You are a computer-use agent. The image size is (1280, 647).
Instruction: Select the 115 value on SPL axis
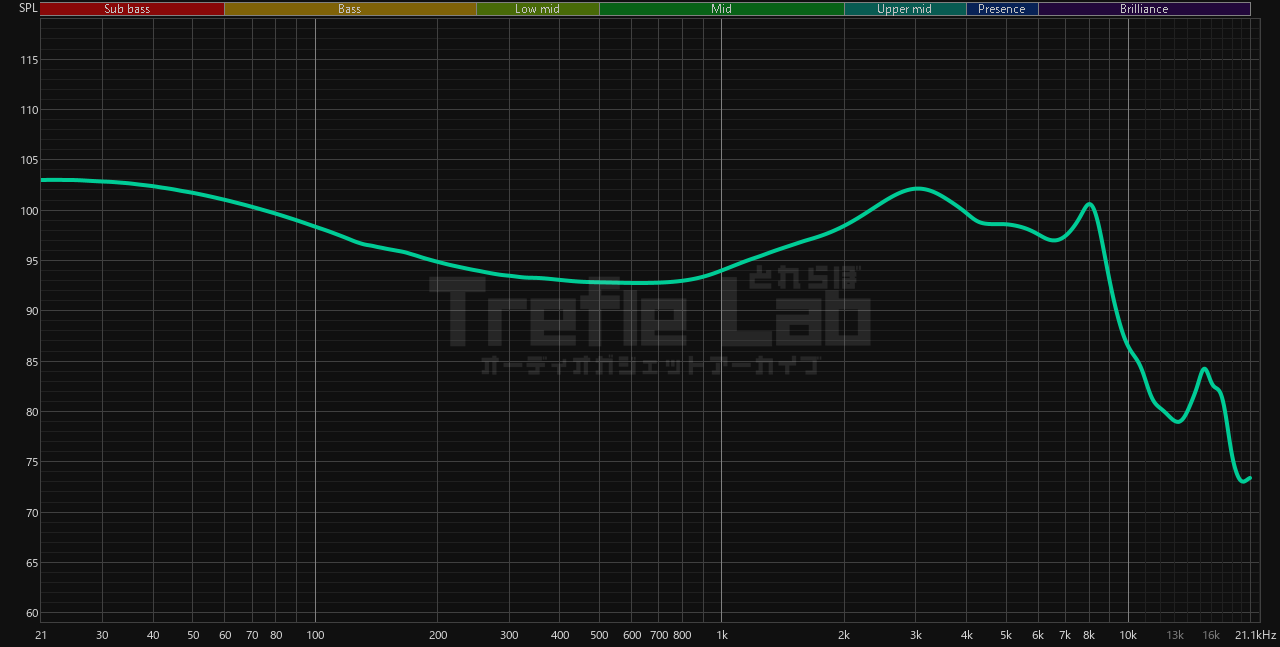click(29, 60)
